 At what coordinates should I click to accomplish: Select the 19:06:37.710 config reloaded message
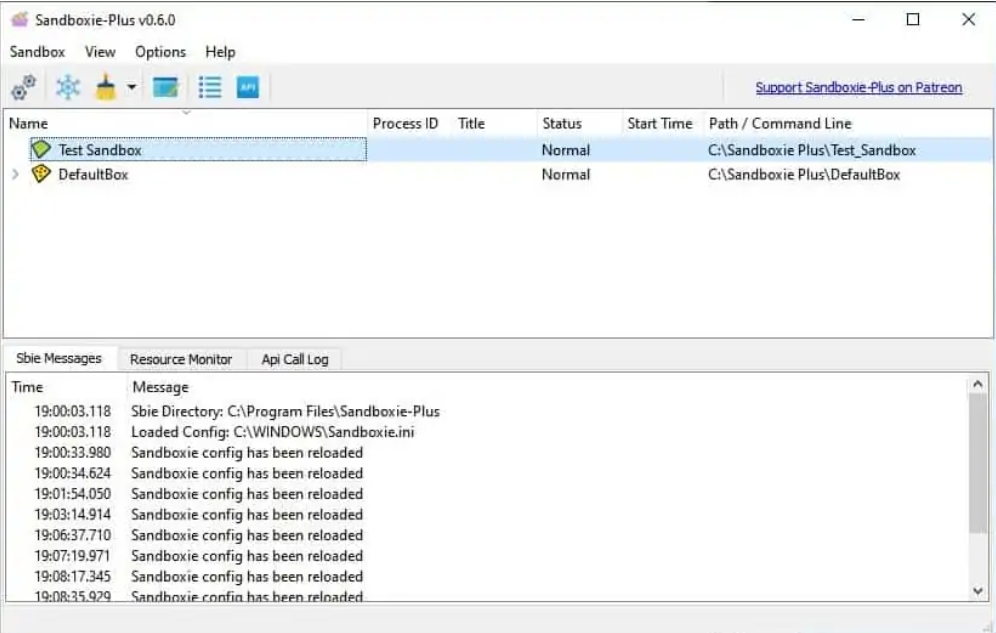487,535
